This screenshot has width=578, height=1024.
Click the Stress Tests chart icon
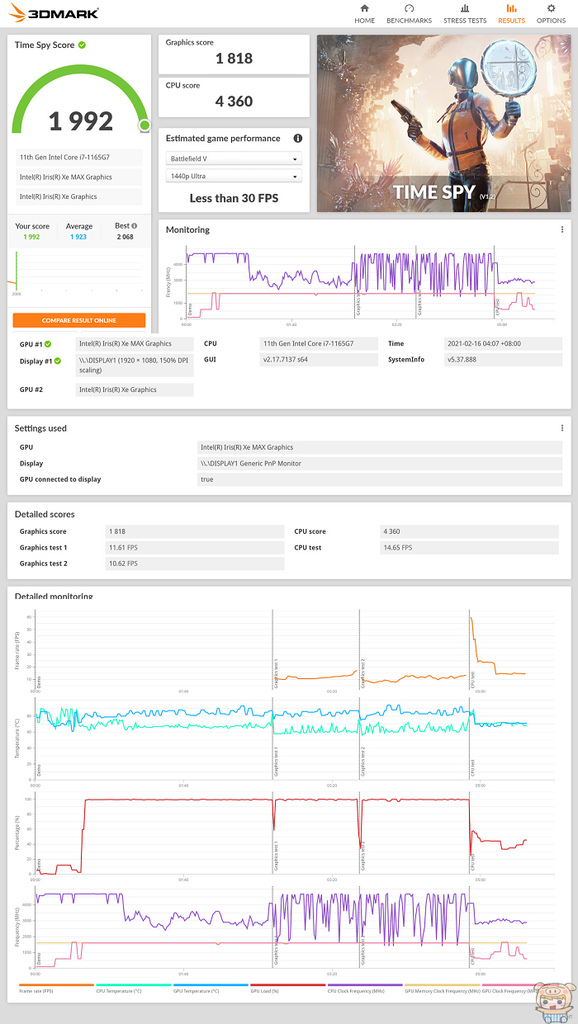(x=465, y=8)
